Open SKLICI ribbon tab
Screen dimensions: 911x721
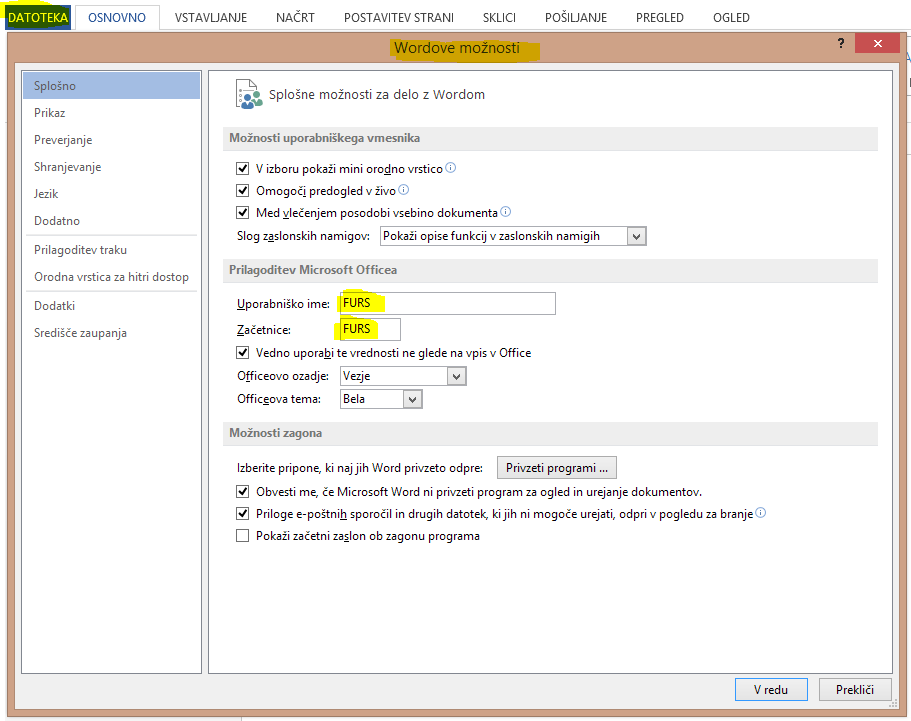click(x=499, y=17)
